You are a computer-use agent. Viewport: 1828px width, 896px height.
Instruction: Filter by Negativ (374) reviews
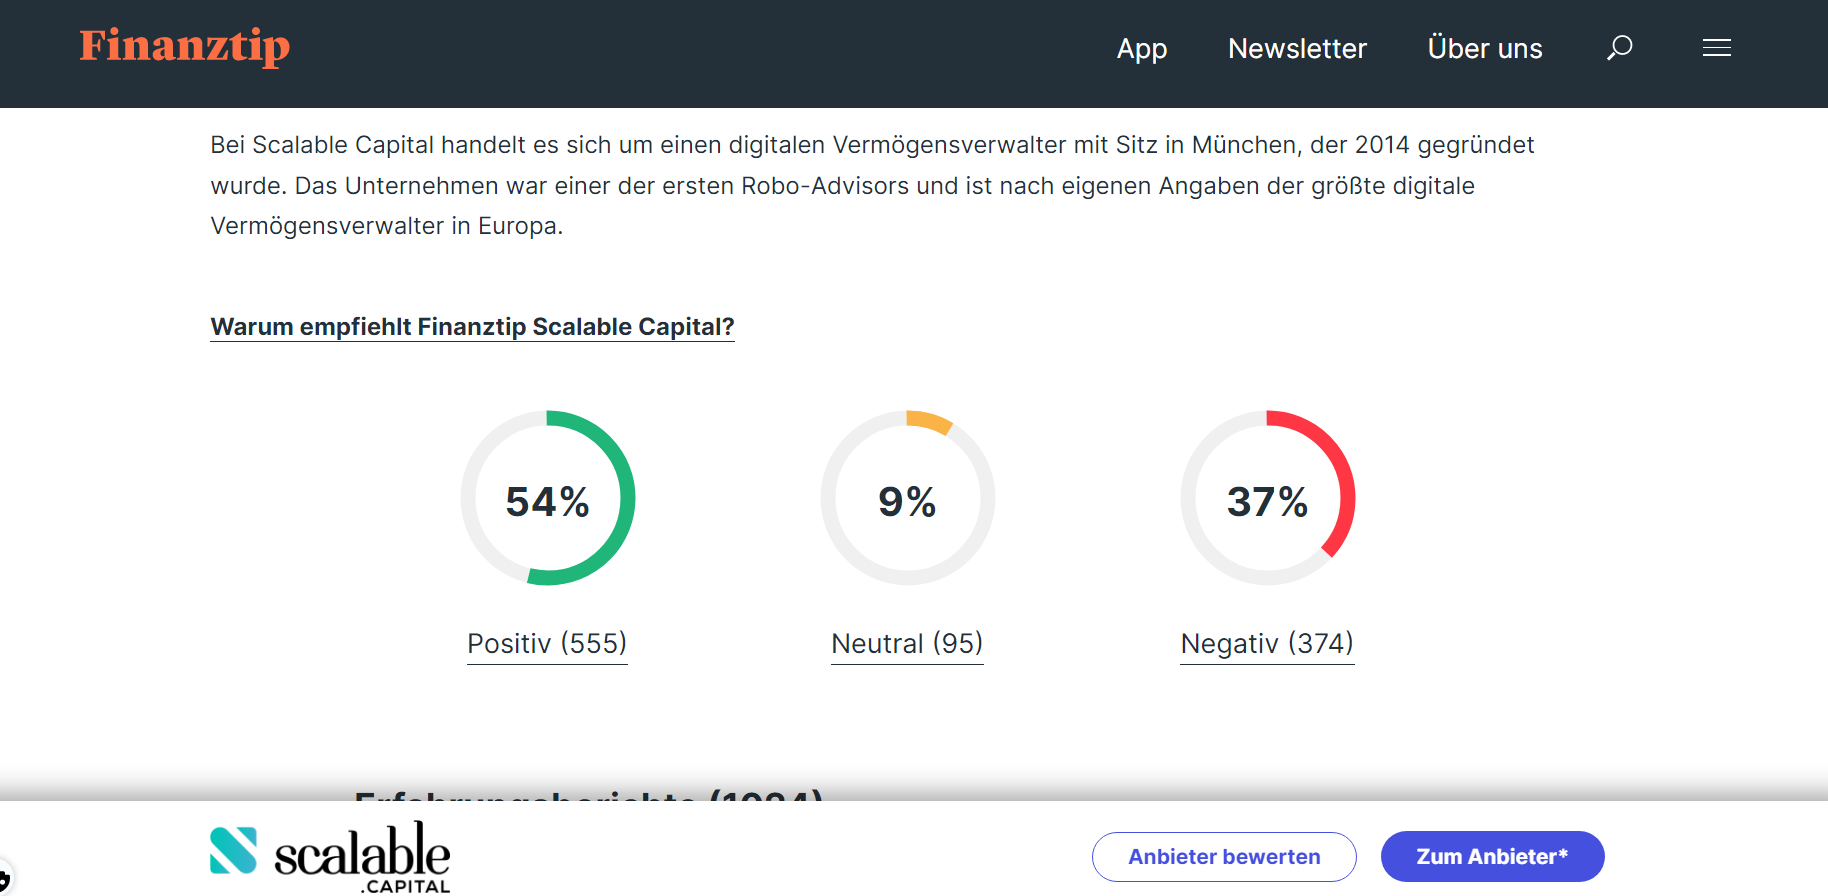pos(1267,643)
